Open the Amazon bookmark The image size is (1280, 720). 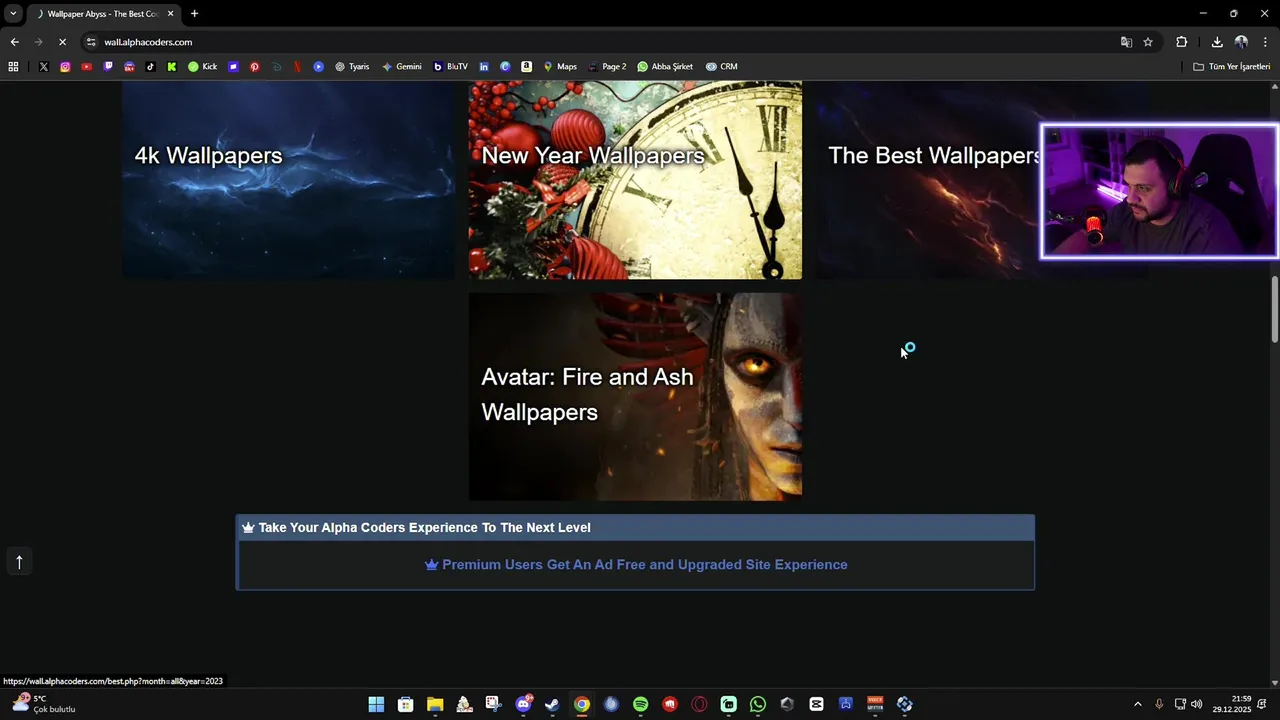point(526,67)
